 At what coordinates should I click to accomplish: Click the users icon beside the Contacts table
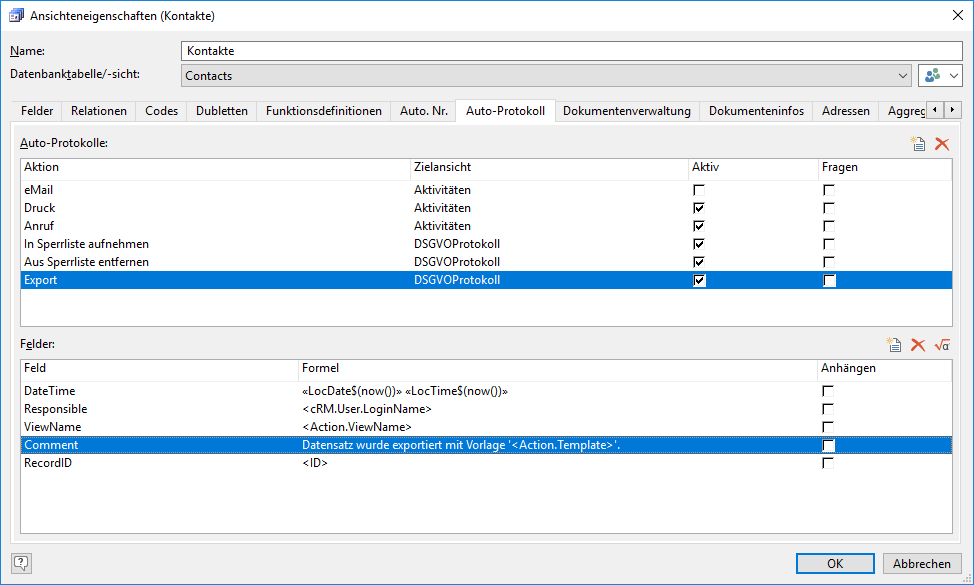click(931, 76)
